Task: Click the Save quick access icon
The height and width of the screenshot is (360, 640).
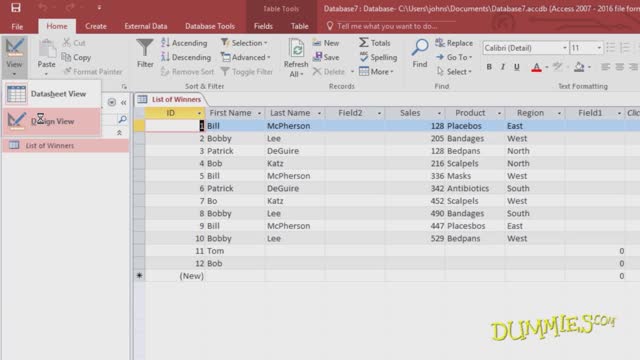Action: [16, 7]
